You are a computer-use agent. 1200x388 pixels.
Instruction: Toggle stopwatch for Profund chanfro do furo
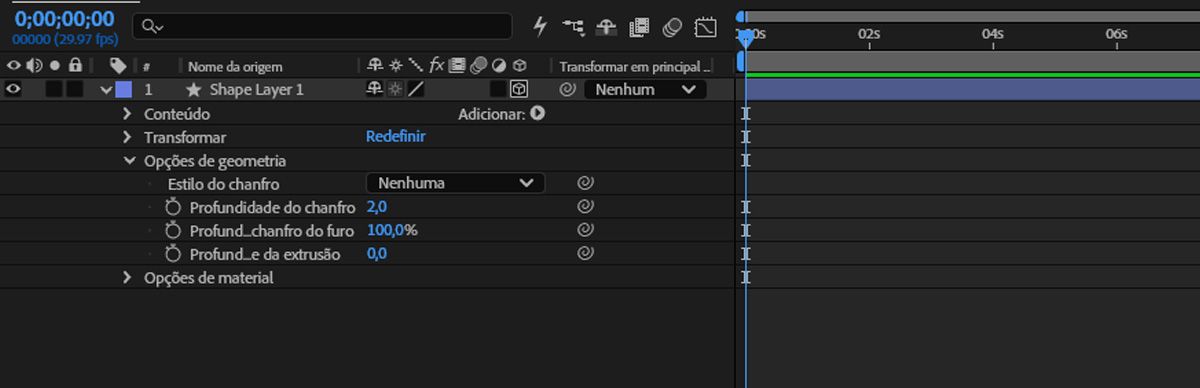173,230
